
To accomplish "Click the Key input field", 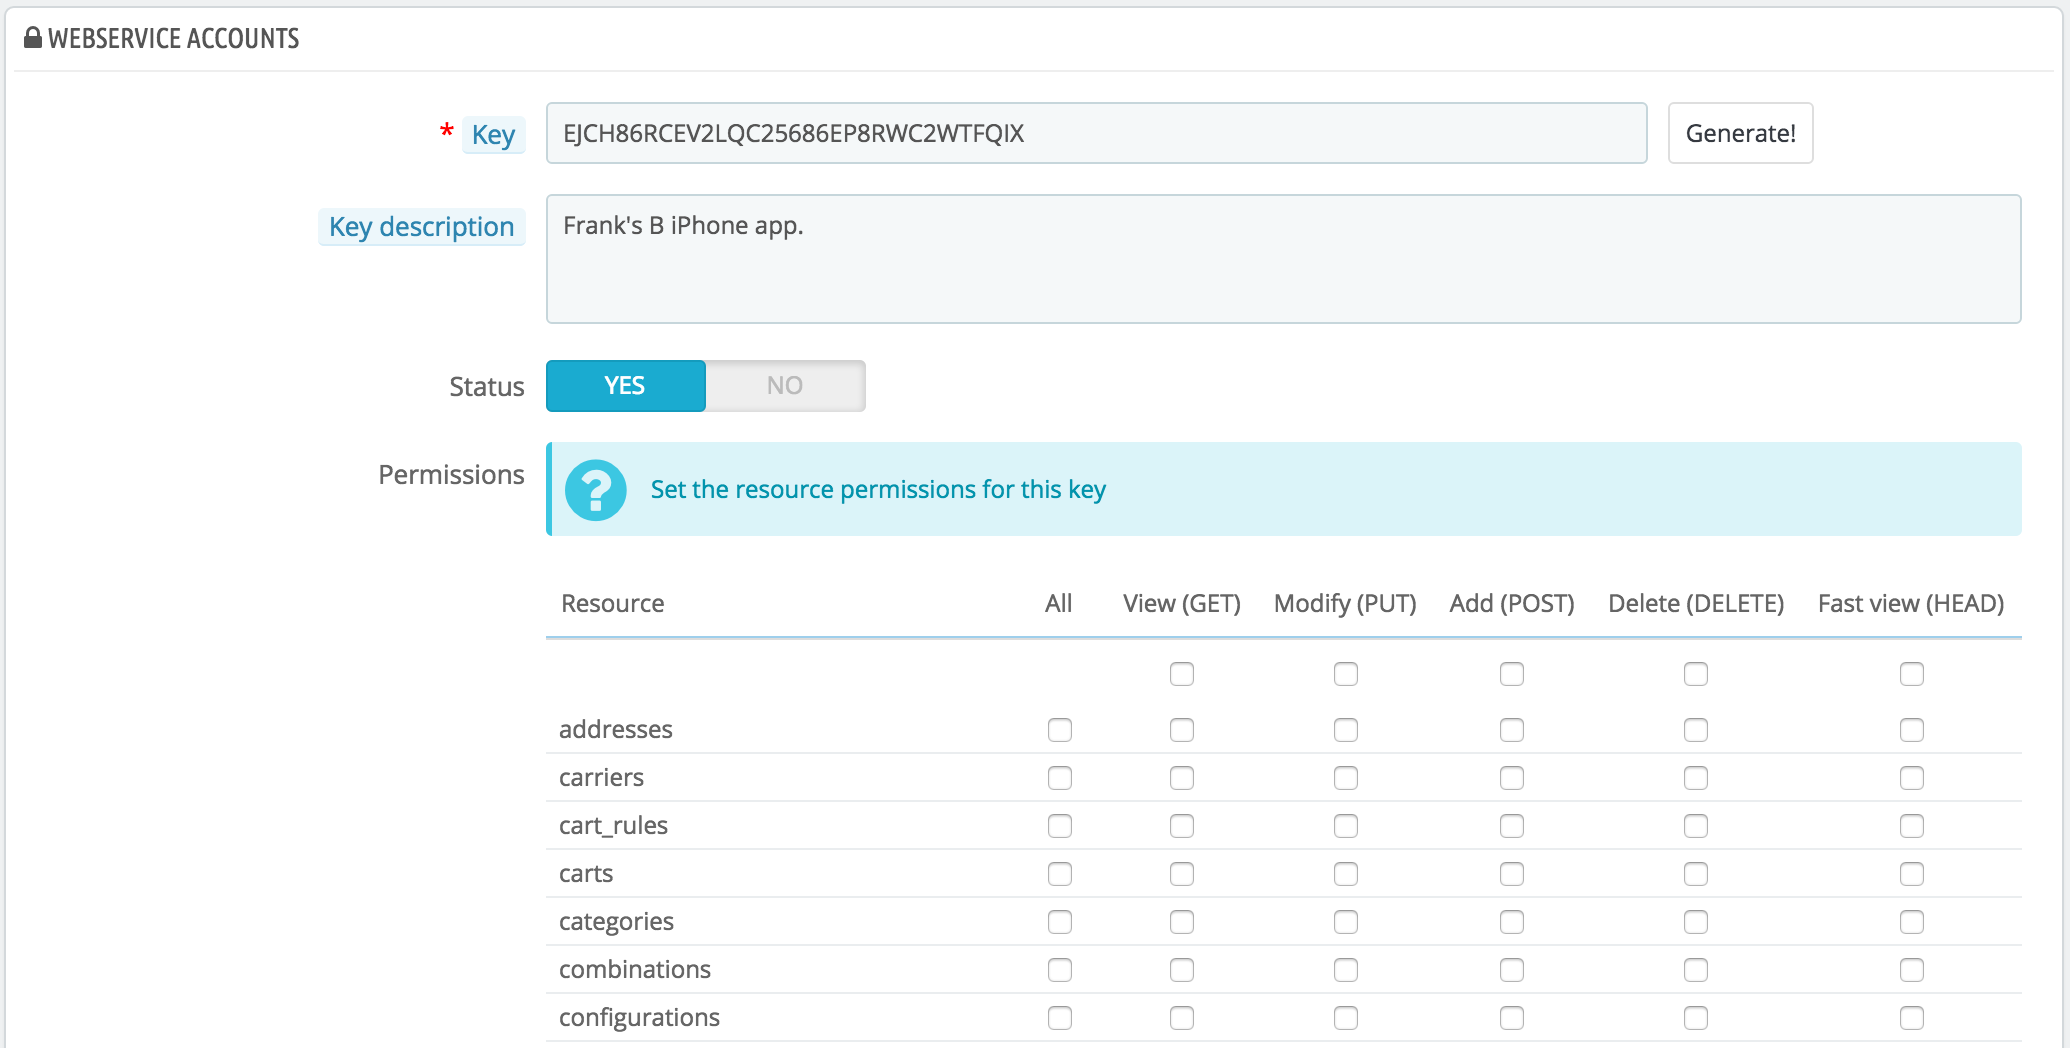I will pos(1096,133).
